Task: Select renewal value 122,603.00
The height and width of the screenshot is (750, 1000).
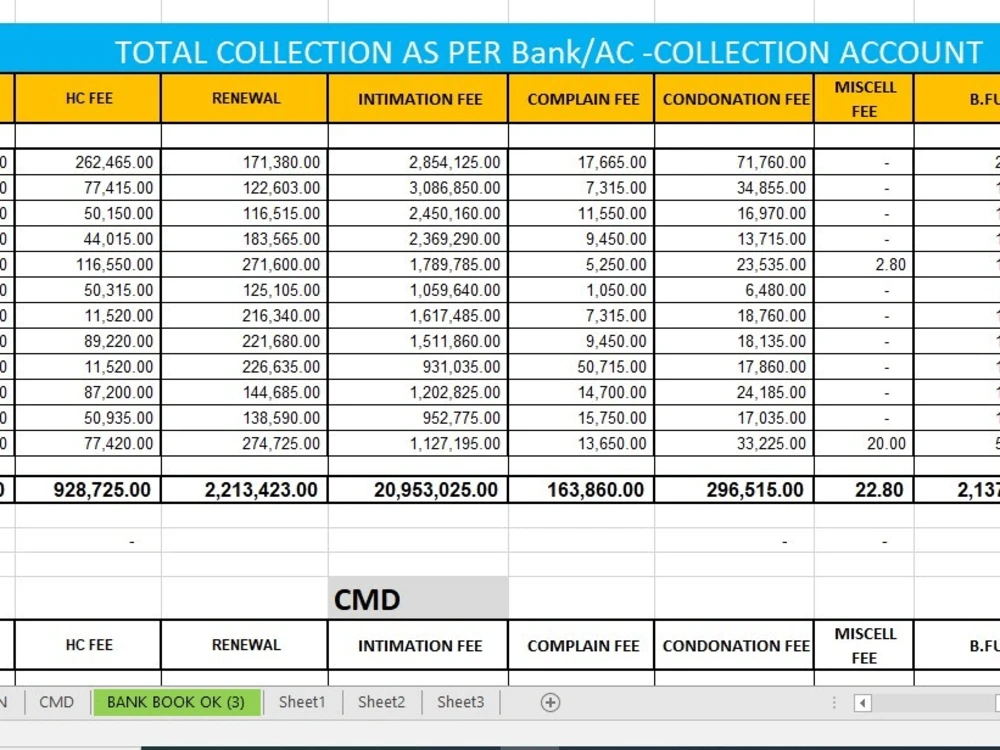Action: point(245,188)
